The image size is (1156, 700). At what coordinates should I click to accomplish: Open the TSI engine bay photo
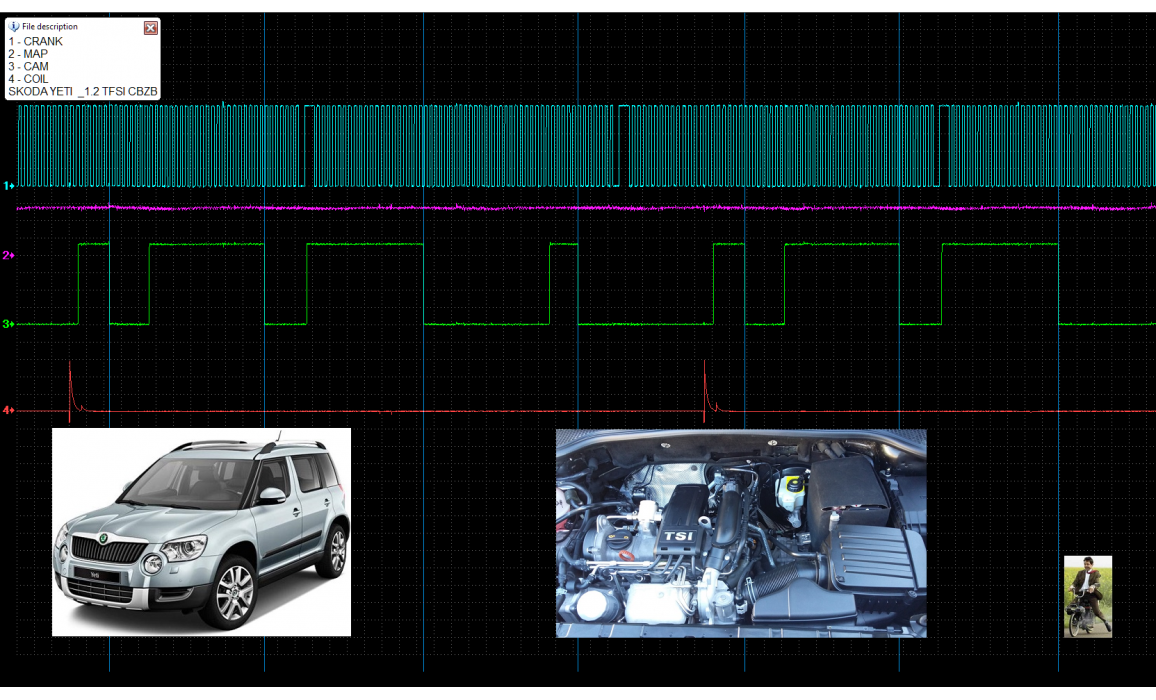(x=740, y=533)
